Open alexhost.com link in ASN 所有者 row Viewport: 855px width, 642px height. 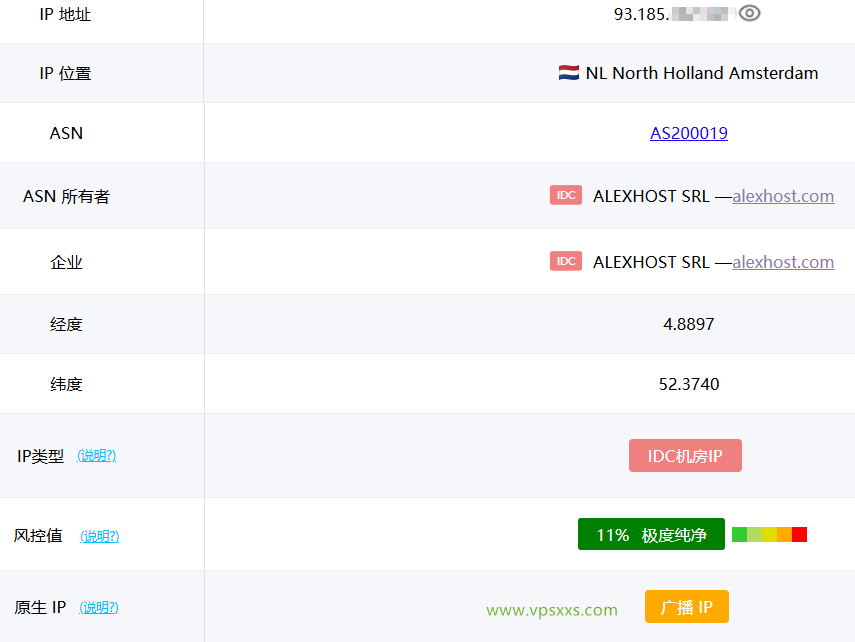[x=783, y=196]
